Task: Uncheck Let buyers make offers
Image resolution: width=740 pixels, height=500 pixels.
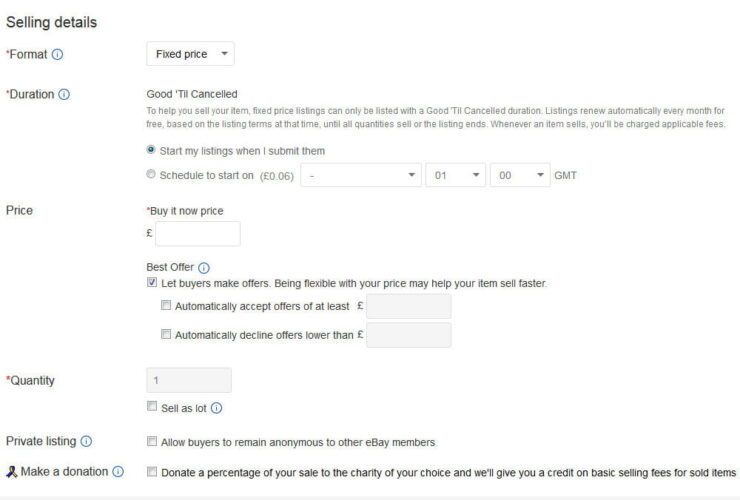Action: click(x=152, y=283)
